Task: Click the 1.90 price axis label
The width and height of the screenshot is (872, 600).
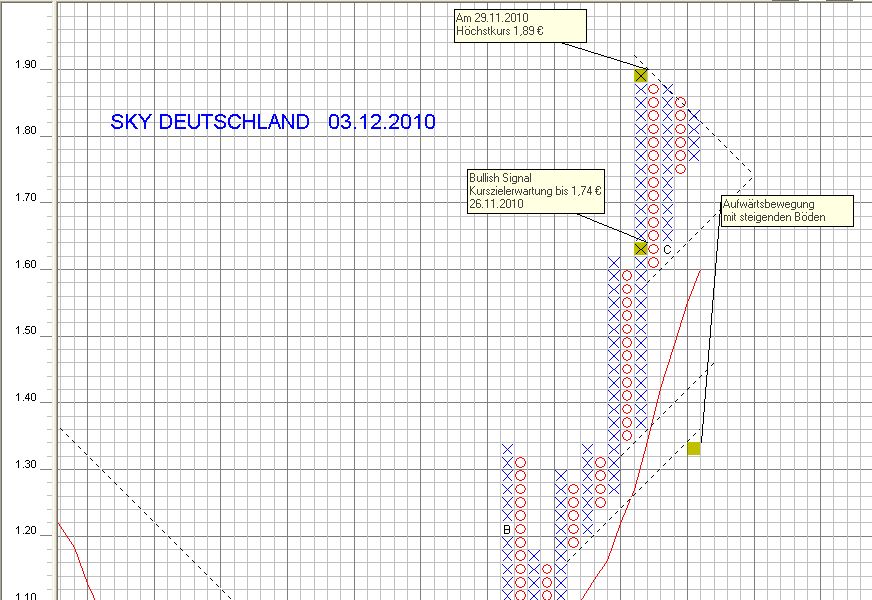Action: click(26, 65)
